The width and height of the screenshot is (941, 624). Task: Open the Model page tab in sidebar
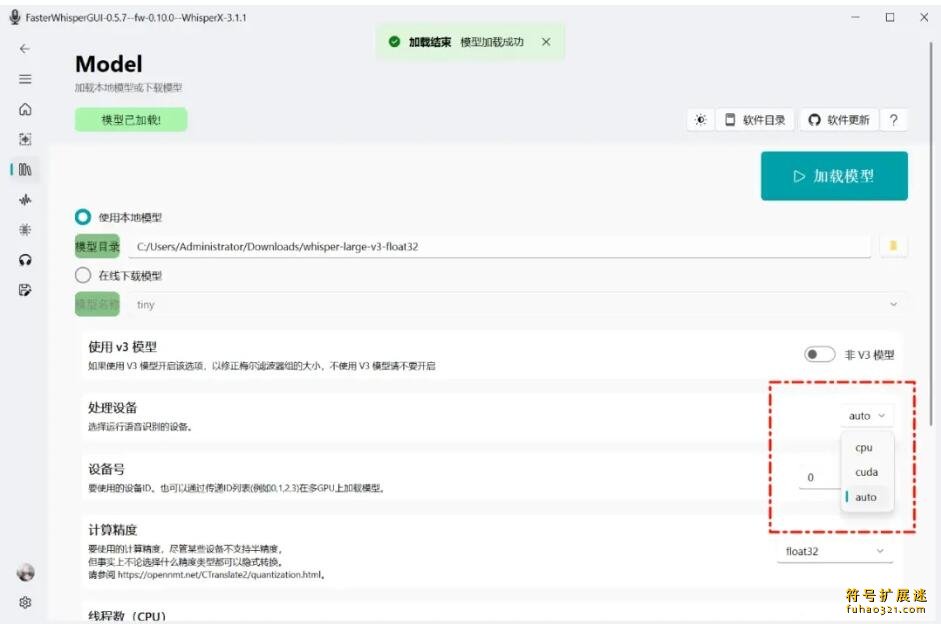pyautogui.click(x=25, y=170)
